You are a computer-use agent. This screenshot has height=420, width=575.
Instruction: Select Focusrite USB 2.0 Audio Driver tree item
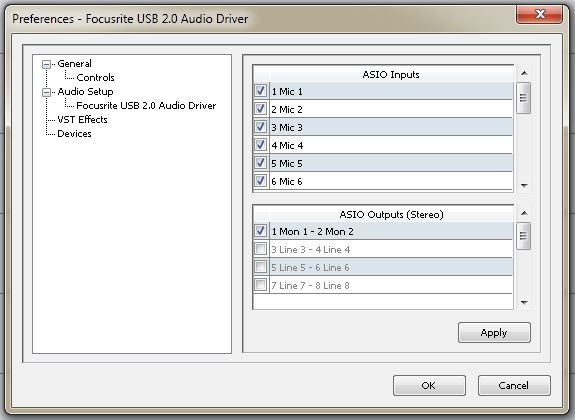[146, 106]
